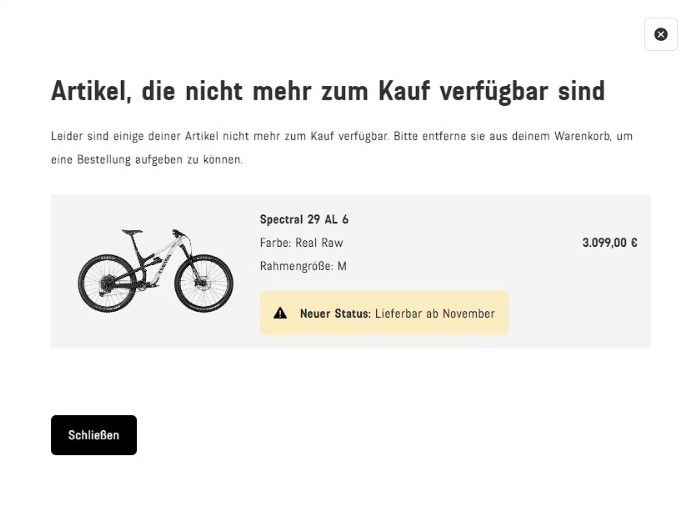Click the heading about unavailable articles

[x=328, y=92]
